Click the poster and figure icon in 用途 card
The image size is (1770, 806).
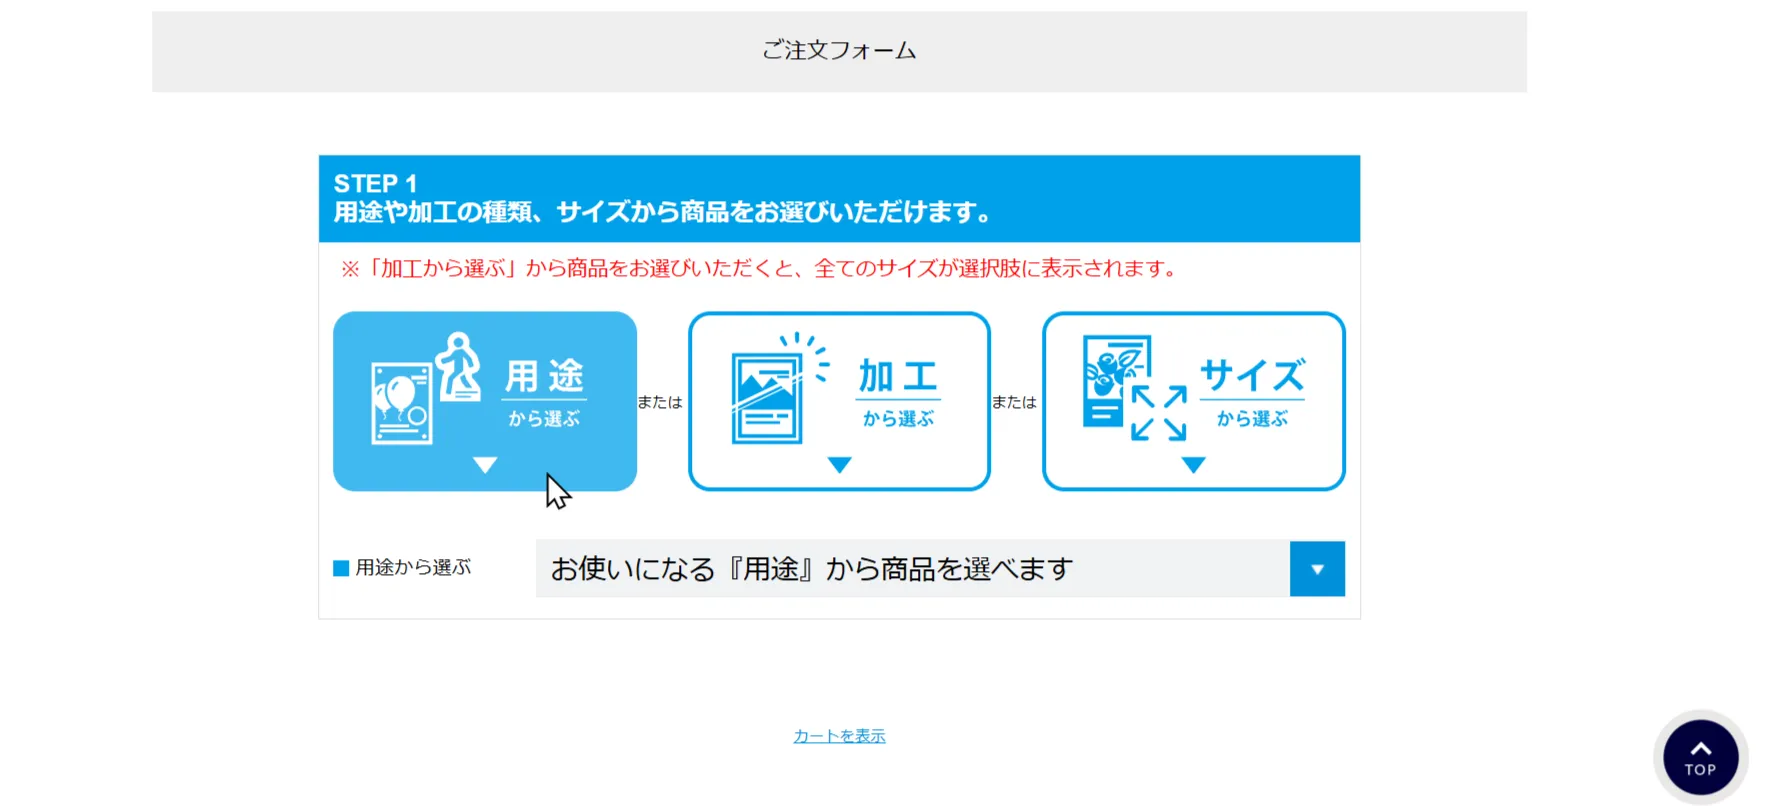tap(426, 389)
